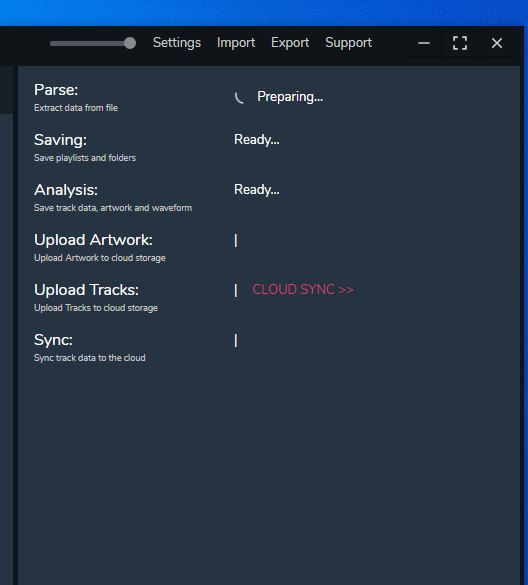528x585 pixels.
Task: Click the Preparing... status text
Action: tap(290, 97)
